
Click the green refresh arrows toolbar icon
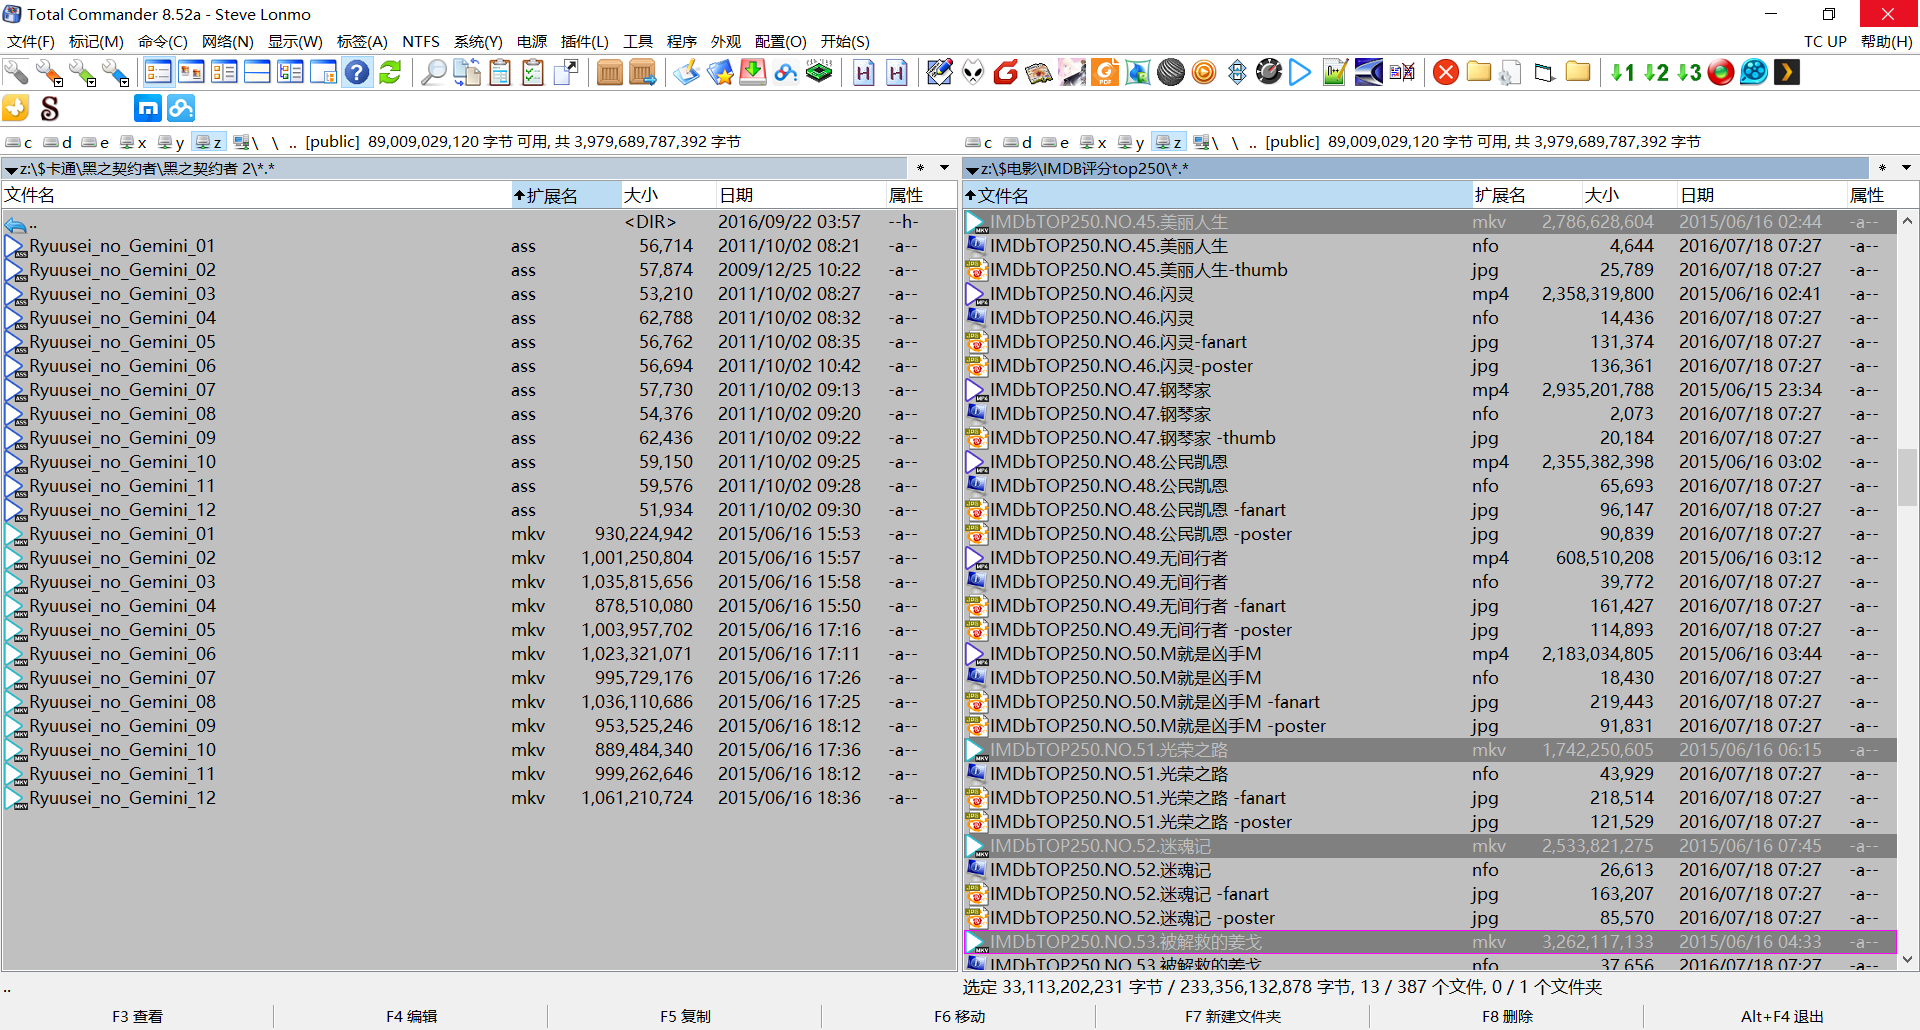(390, 72)
